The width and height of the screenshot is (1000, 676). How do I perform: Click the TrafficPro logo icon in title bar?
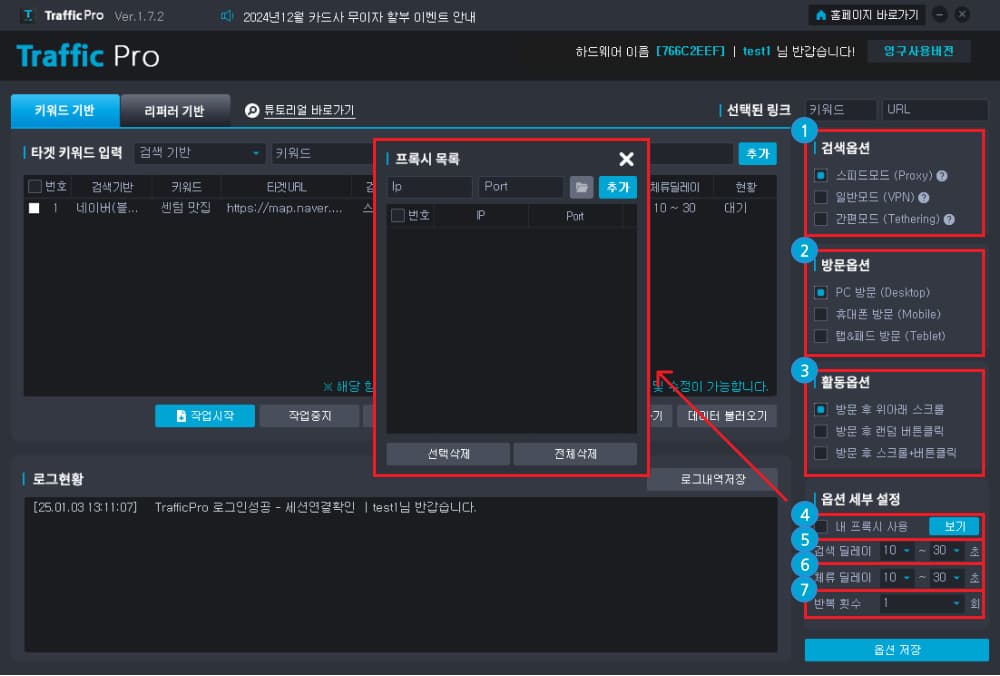click(27, 16)
